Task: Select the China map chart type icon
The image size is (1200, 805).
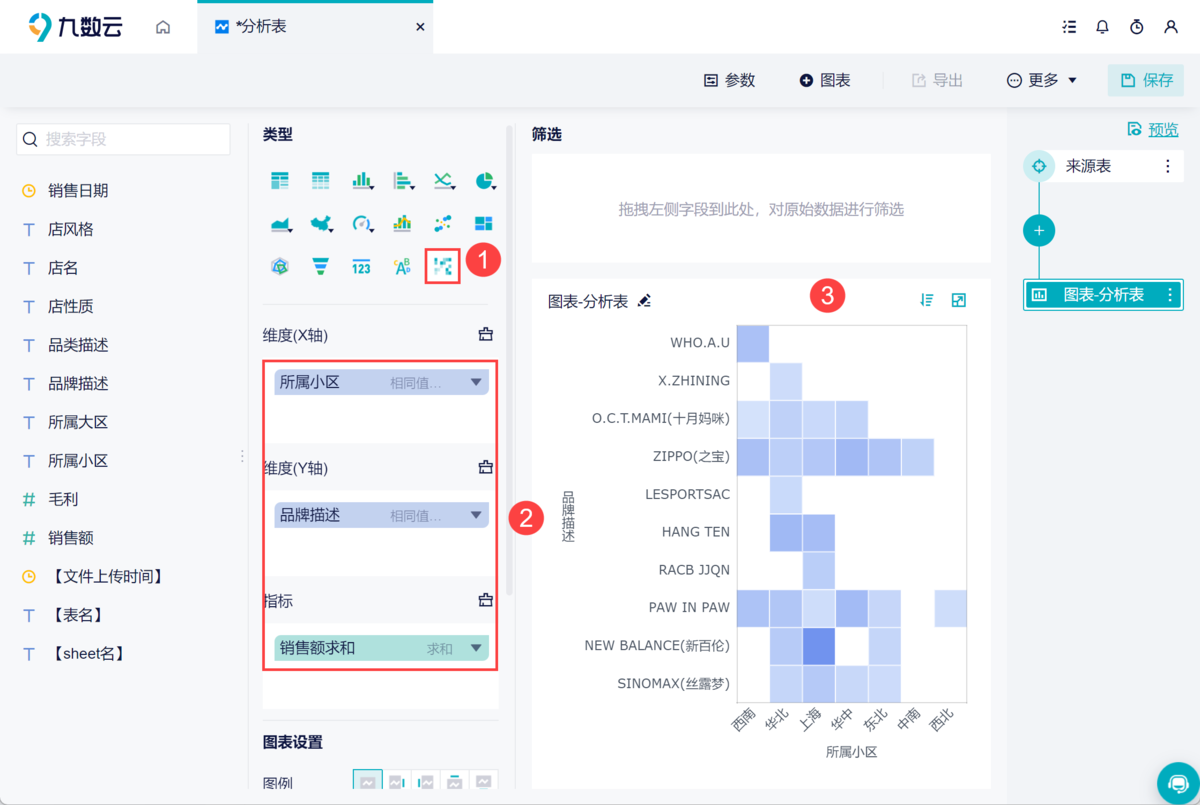Action: (320, 223)
